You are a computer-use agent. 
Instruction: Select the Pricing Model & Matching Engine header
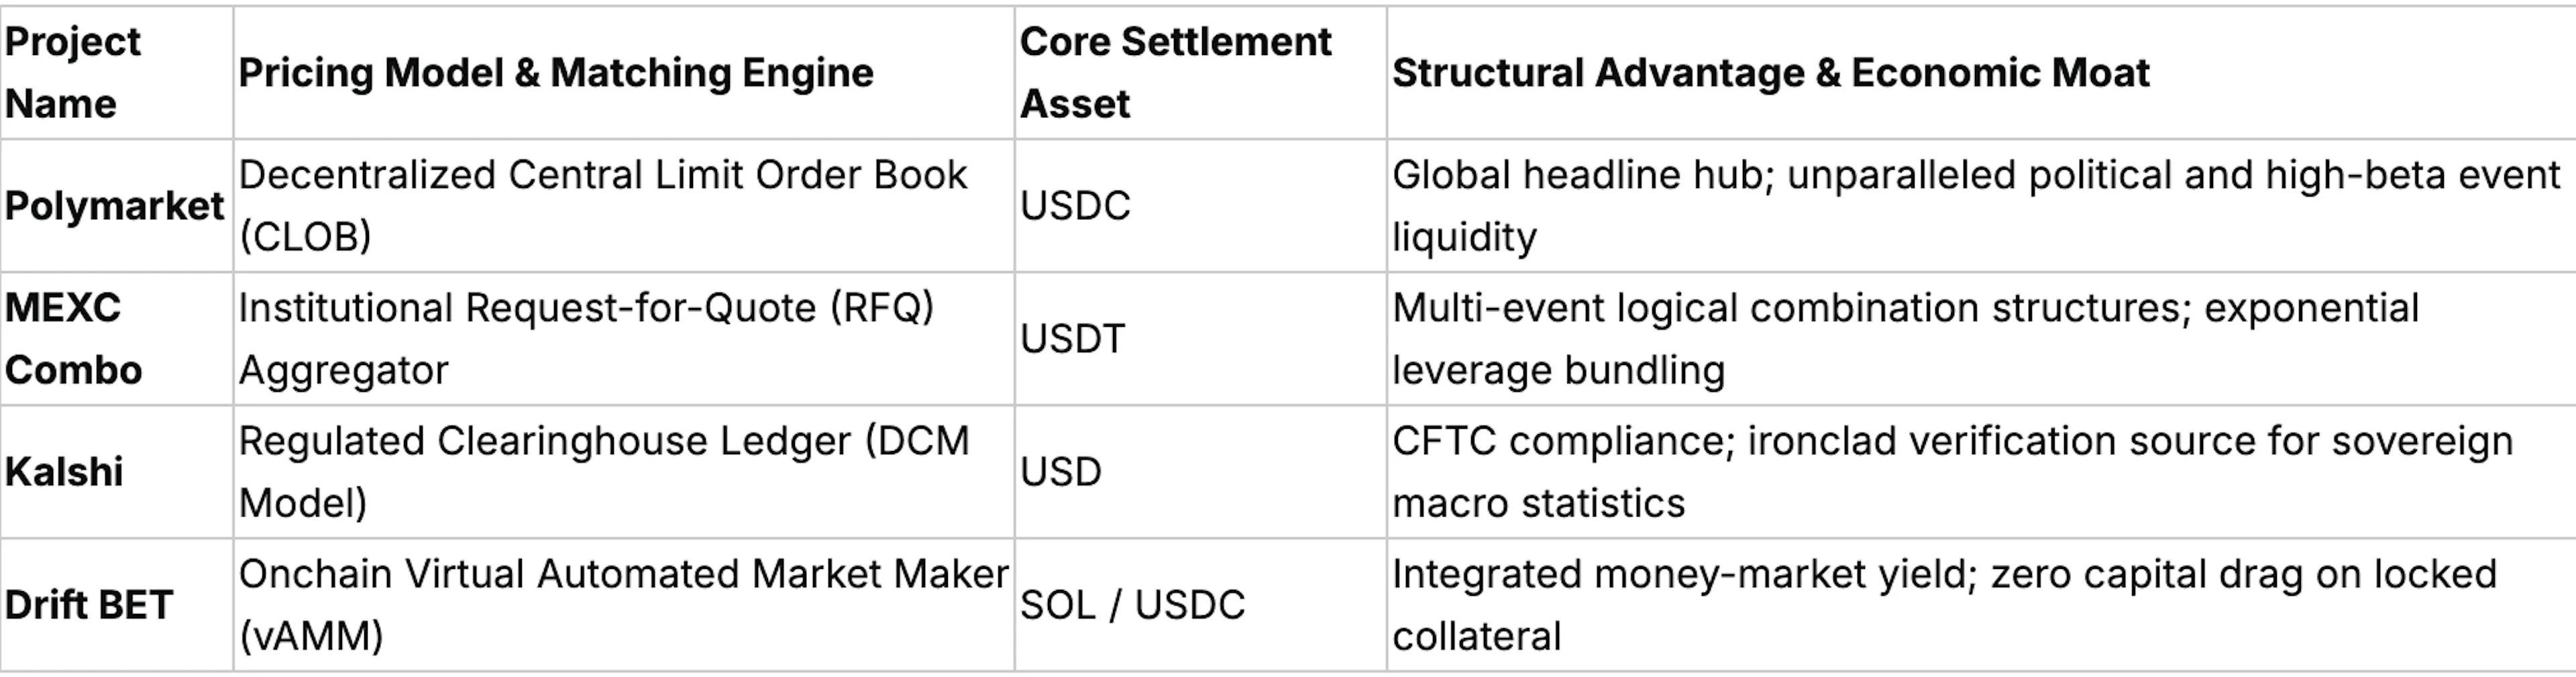[x=556, y=72]
